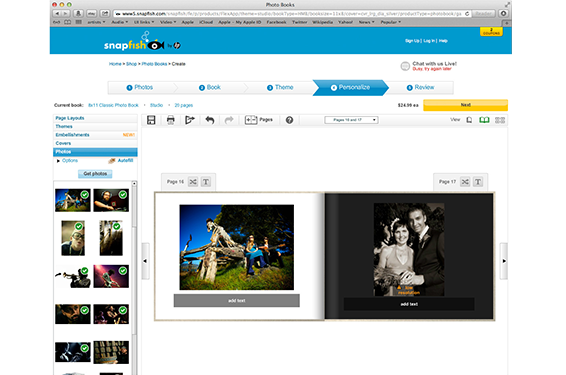Go to Photos step in wizard

(x=140, y=87)
